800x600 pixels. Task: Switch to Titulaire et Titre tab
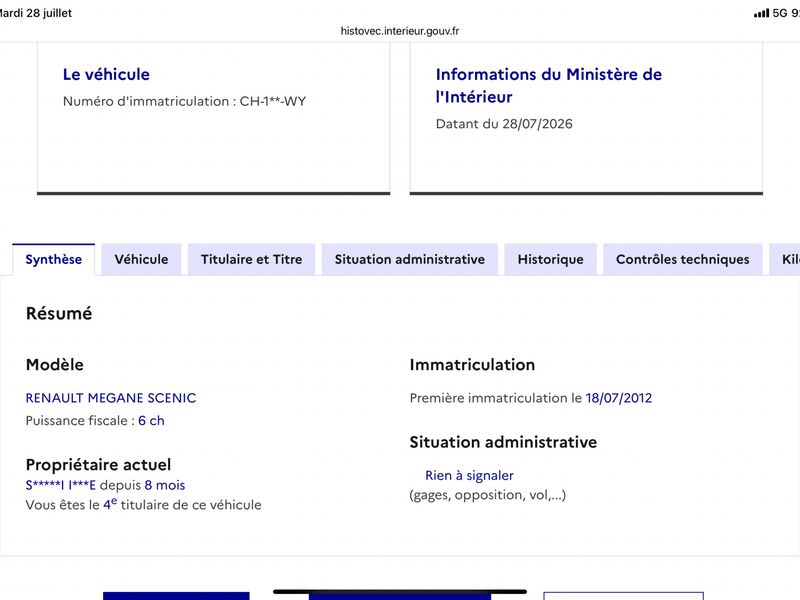(x=252, y=259)
